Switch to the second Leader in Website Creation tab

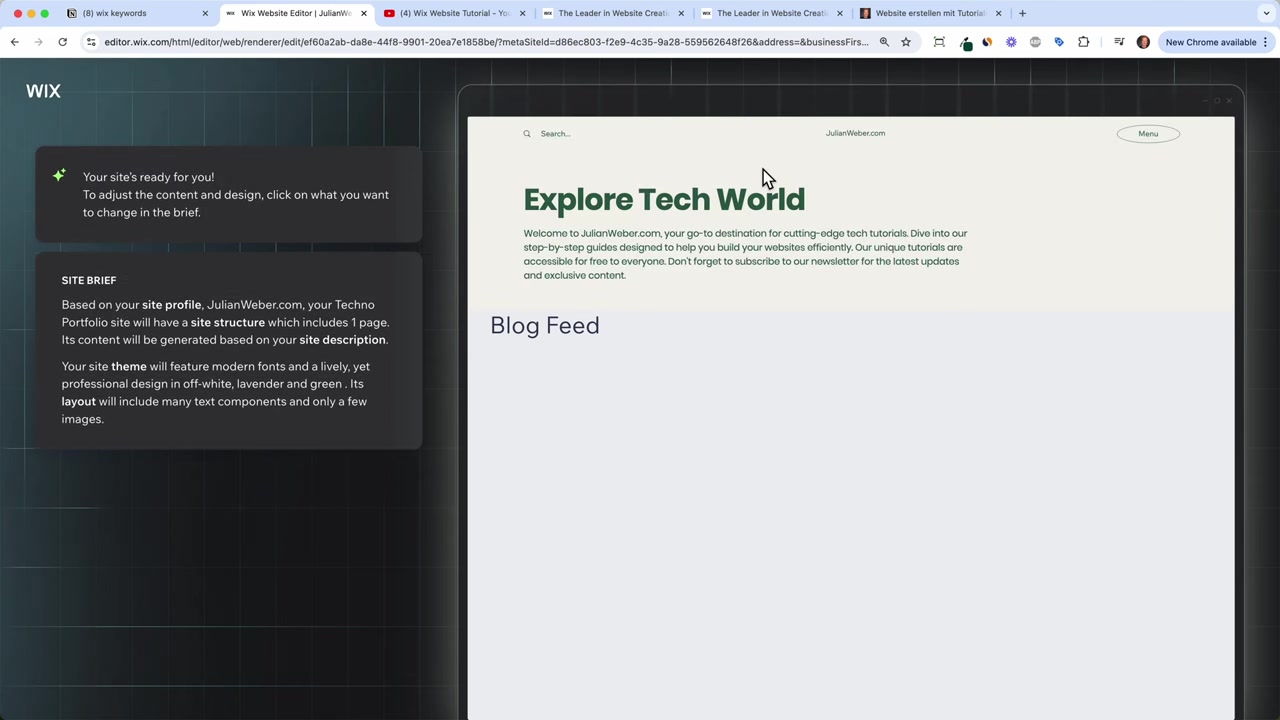771,13
